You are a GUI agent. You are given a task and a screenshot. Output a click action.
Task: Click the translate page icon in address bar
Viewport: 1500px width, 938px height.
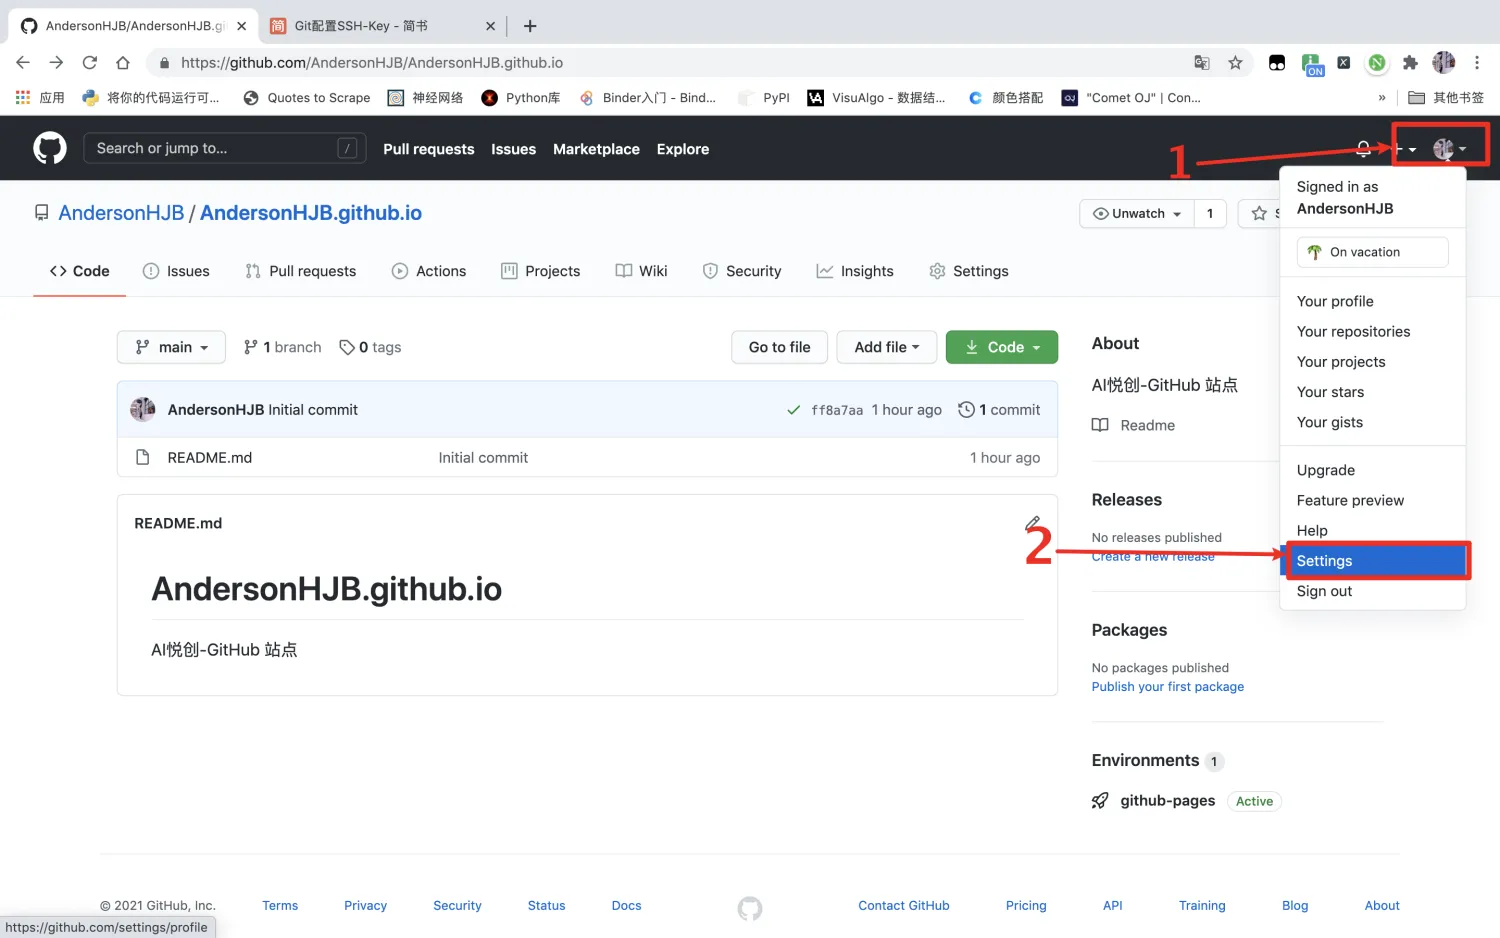coord(1202,62)
